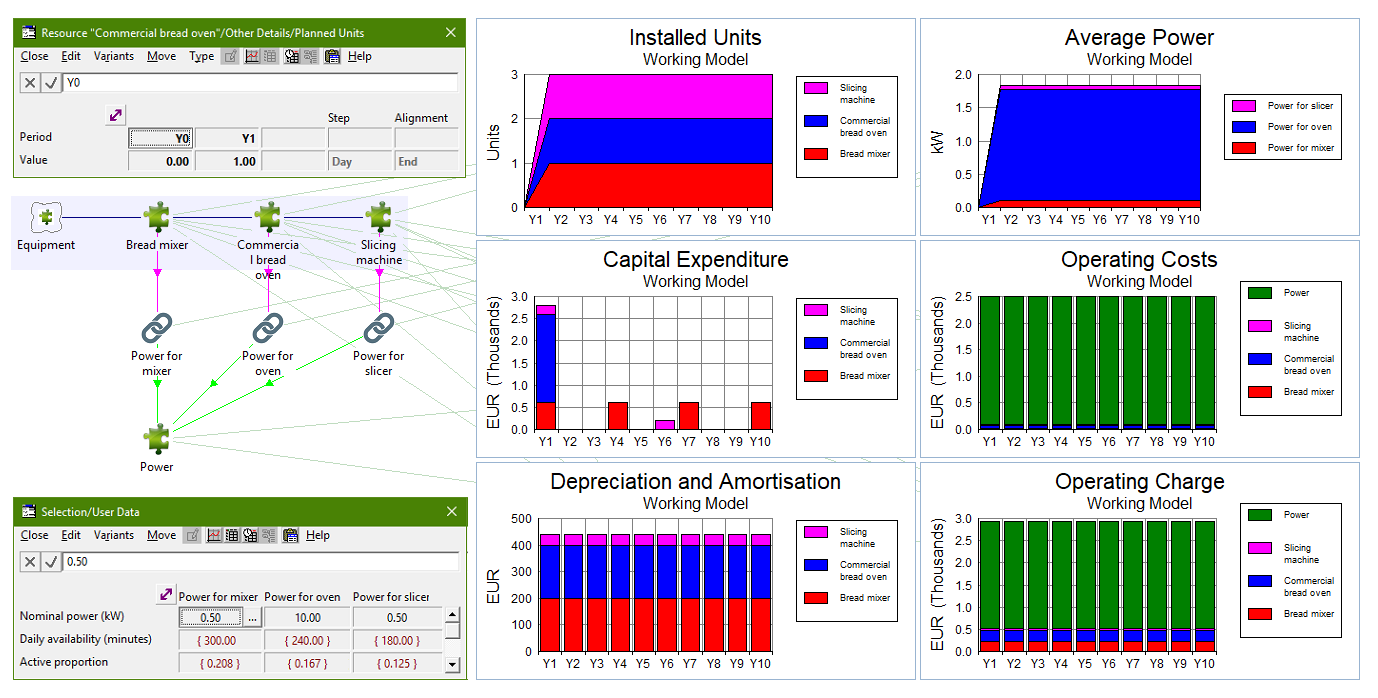Click the table grid icon in User Data toolbar
This screenshot has height=698, width=1378.
coord(232,535)
